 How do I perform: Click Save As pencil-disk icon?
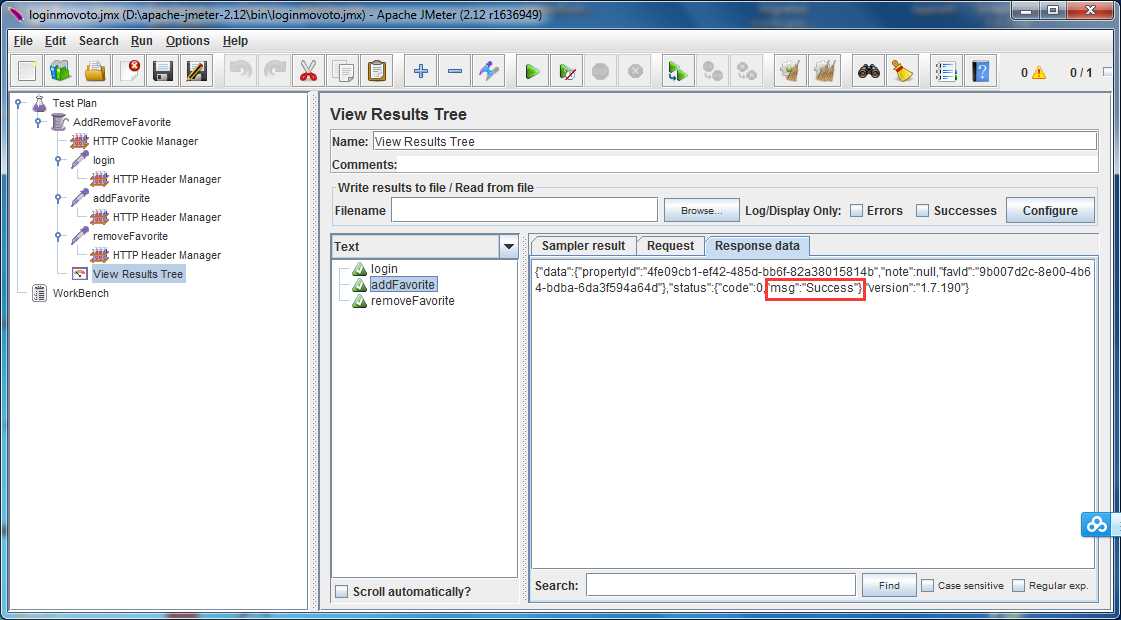pos(196,72)
